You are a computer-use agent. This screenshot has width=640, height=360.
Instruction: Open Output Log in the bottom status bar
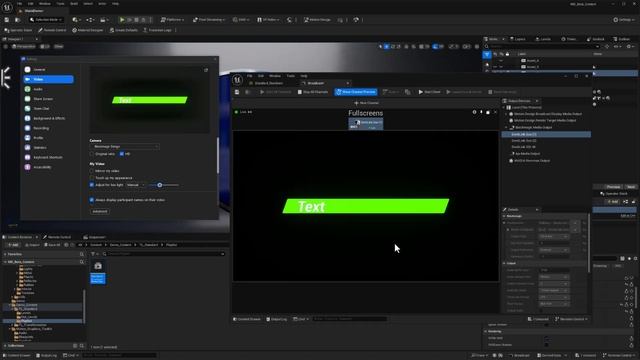(47, 356)
